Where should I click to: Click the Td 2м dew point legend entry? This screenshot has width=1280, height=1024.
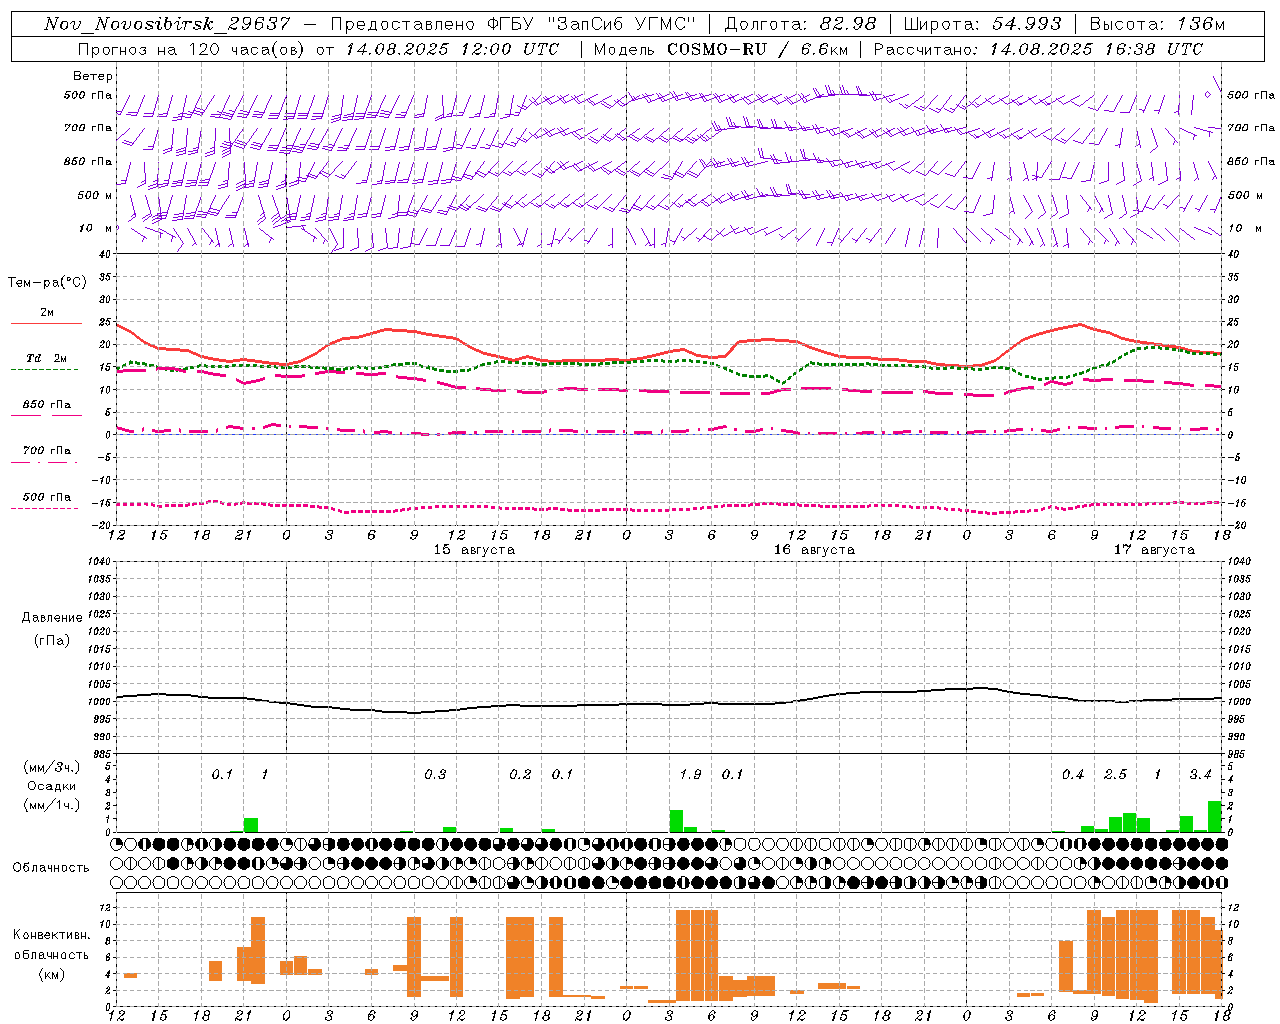coord(47,358)
